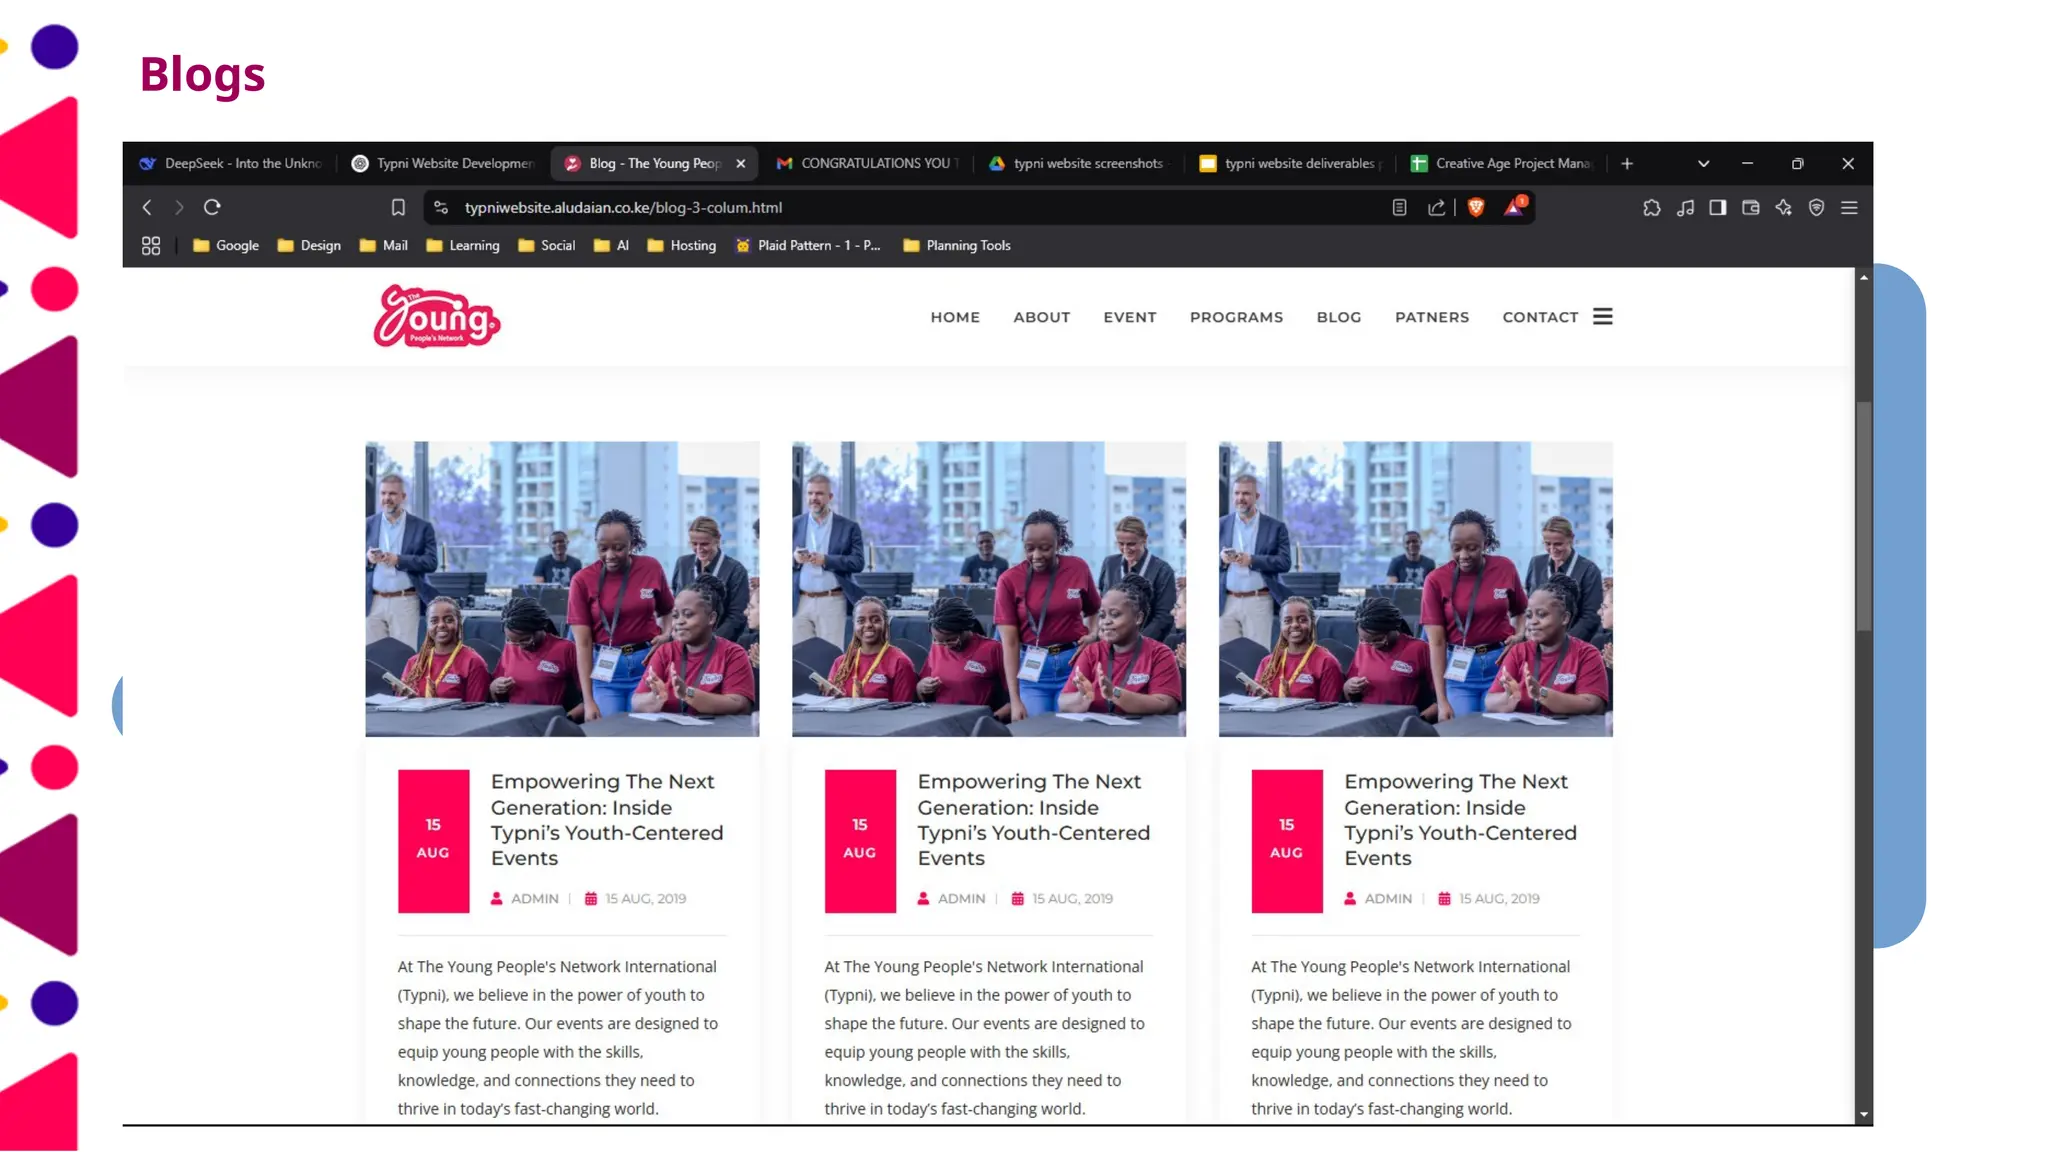Switch to Typni Website Development tab
Image resolution: width=2048 pixels, height=1152 pixels.
(445, 163)
